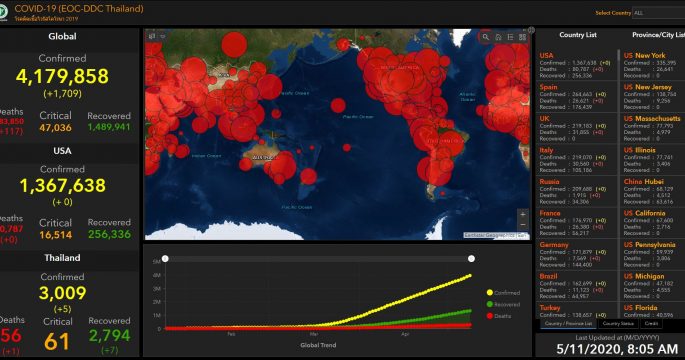Toggle Deaths series in chart legend
Image resolution: width=685 pixels, height=360 pixels.
[498, 316]
